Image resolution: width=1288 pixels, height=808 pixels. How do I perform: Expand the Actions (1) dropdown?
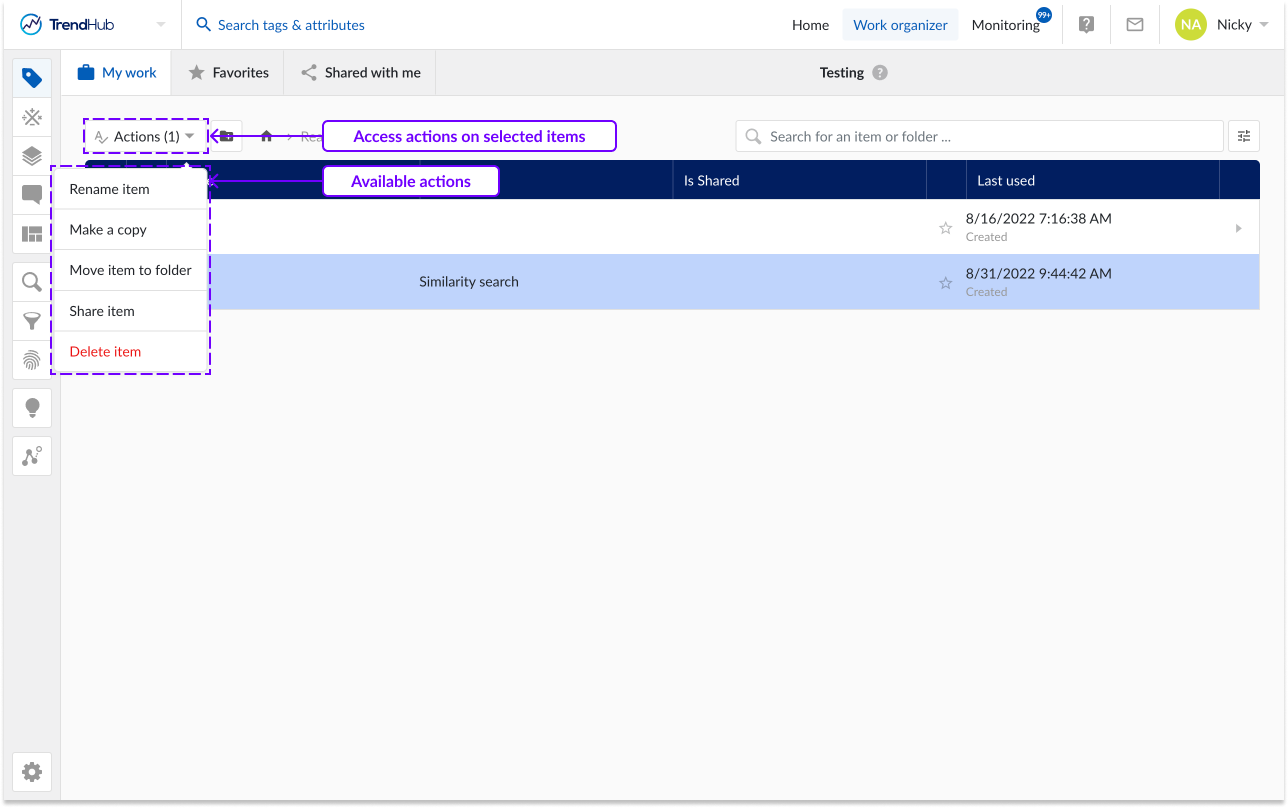click(x=146, y=136)
